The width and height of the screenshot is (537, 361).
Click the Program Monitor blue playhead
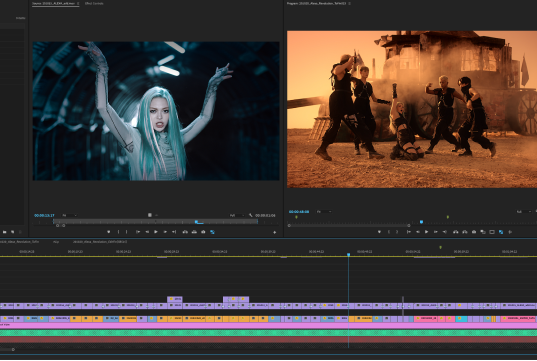pyautogui.click(x=422, y=222)
